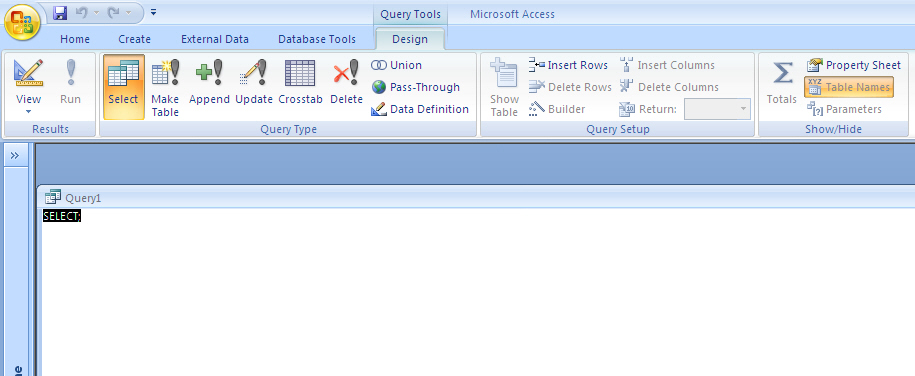Customize Quick Access Toolbar dropdown
Image resolution: width=915 pixels, height=376 pixels.
(153, 12)
